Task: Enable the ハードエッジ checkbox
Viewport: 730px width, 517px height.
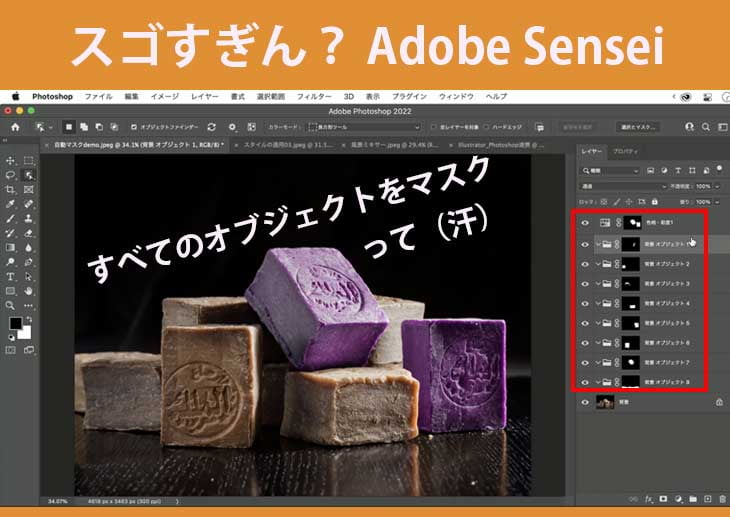Action: point(486,127)
